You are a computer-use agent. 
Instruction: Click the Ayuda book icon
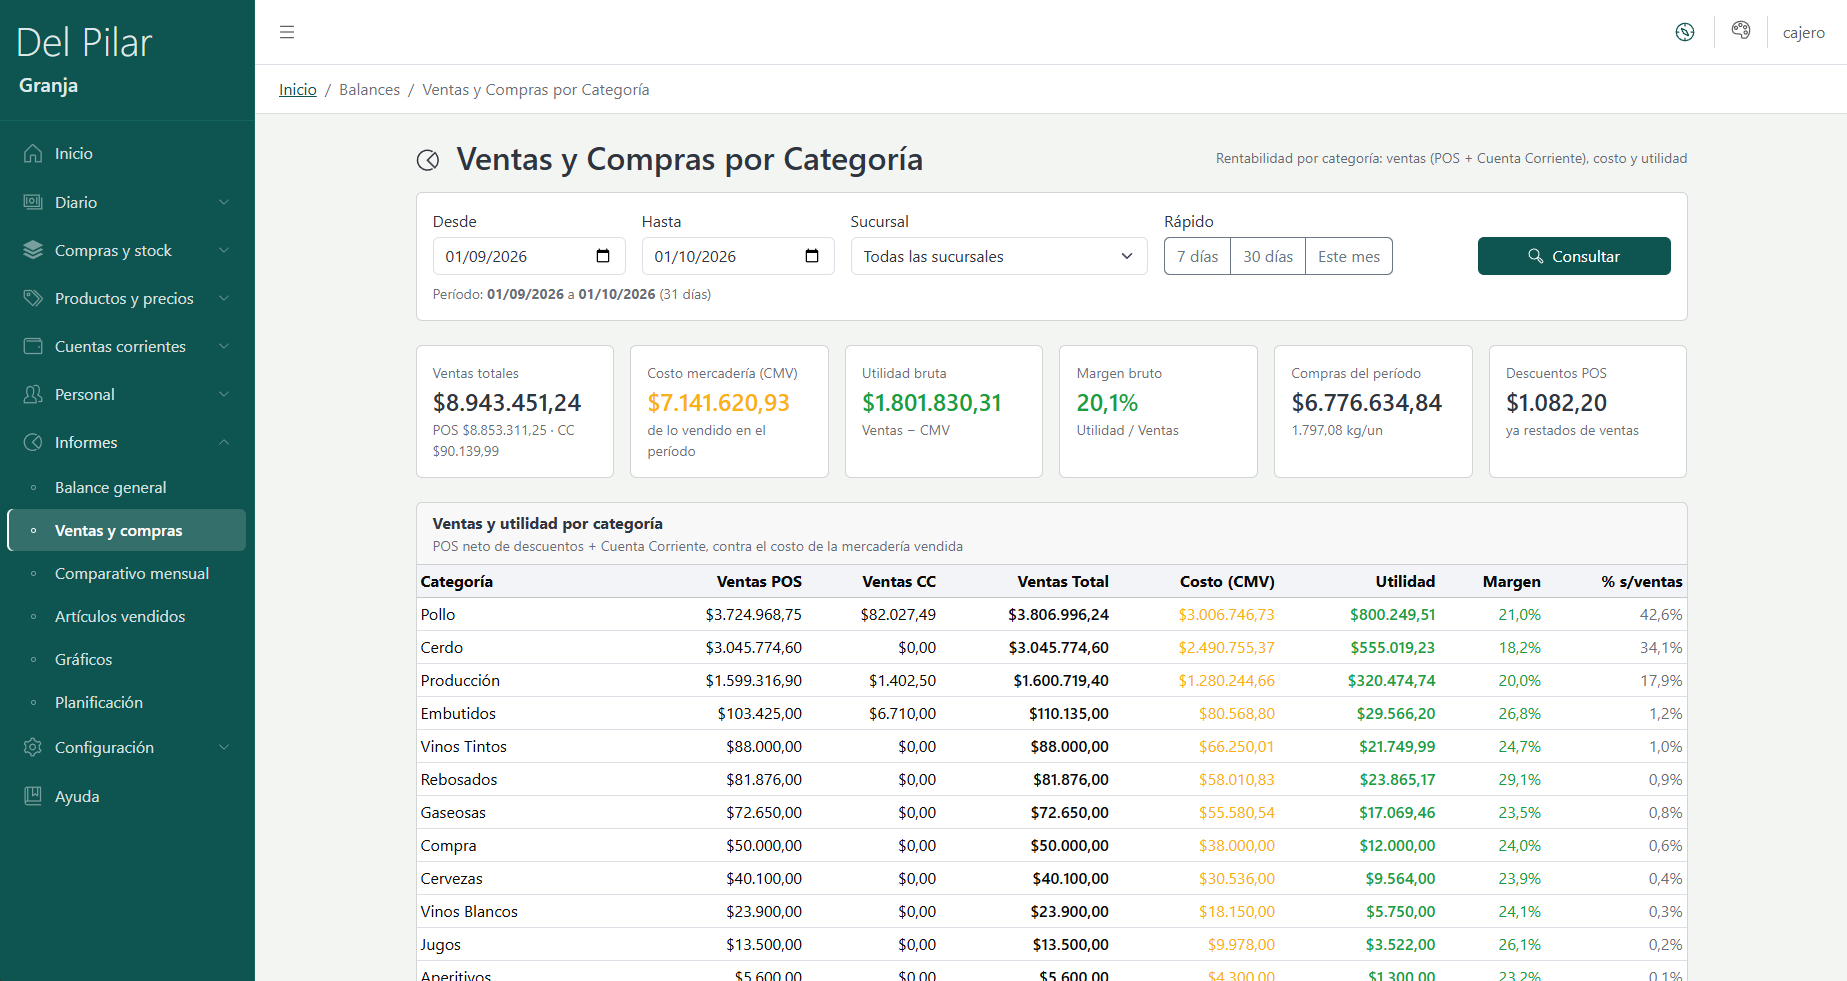tap(33, 796)
